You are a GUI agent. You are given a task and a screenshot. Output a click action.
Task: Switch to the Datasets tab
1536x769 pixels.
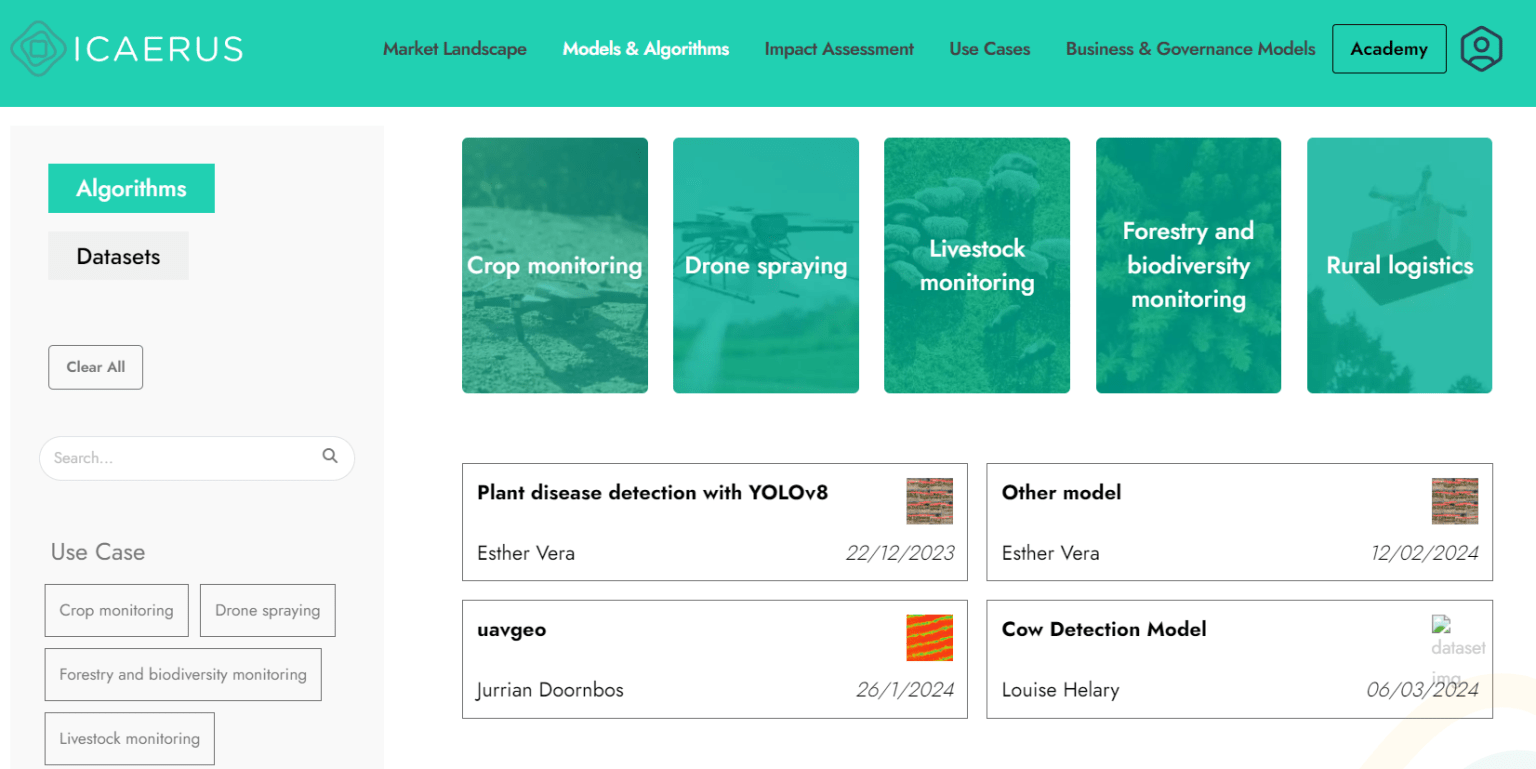point(118,256)
